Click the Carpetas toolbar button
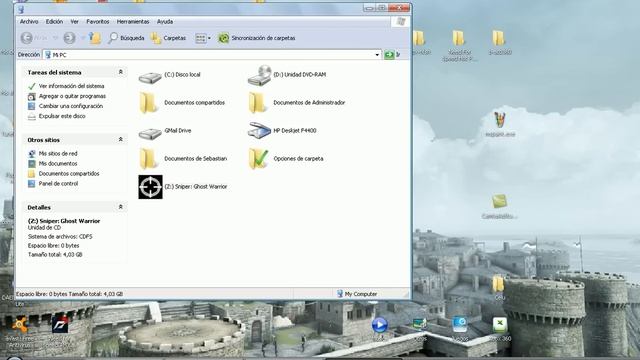Screen dimensions: 640x360 click(168, 38)
